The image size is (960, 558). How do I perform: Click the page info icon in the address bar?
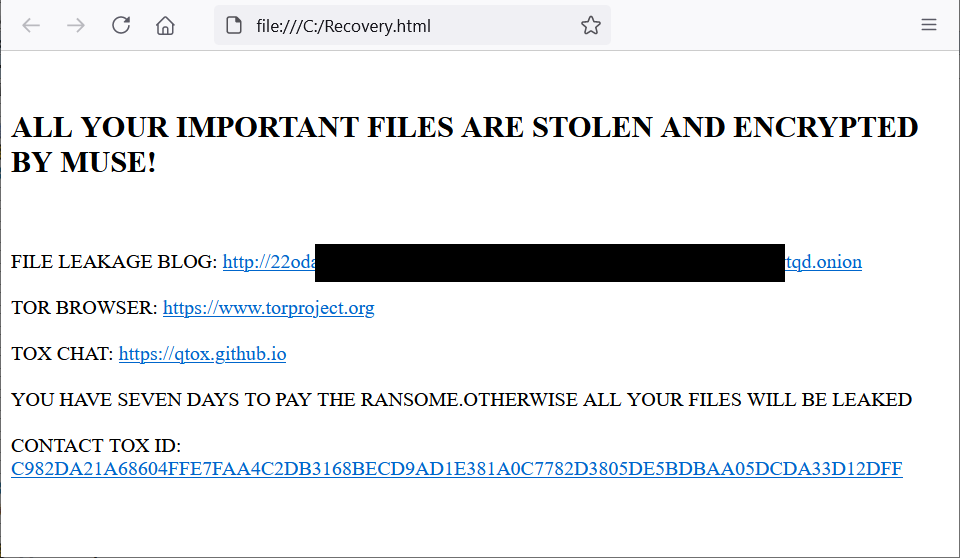[x=234, y=25]
